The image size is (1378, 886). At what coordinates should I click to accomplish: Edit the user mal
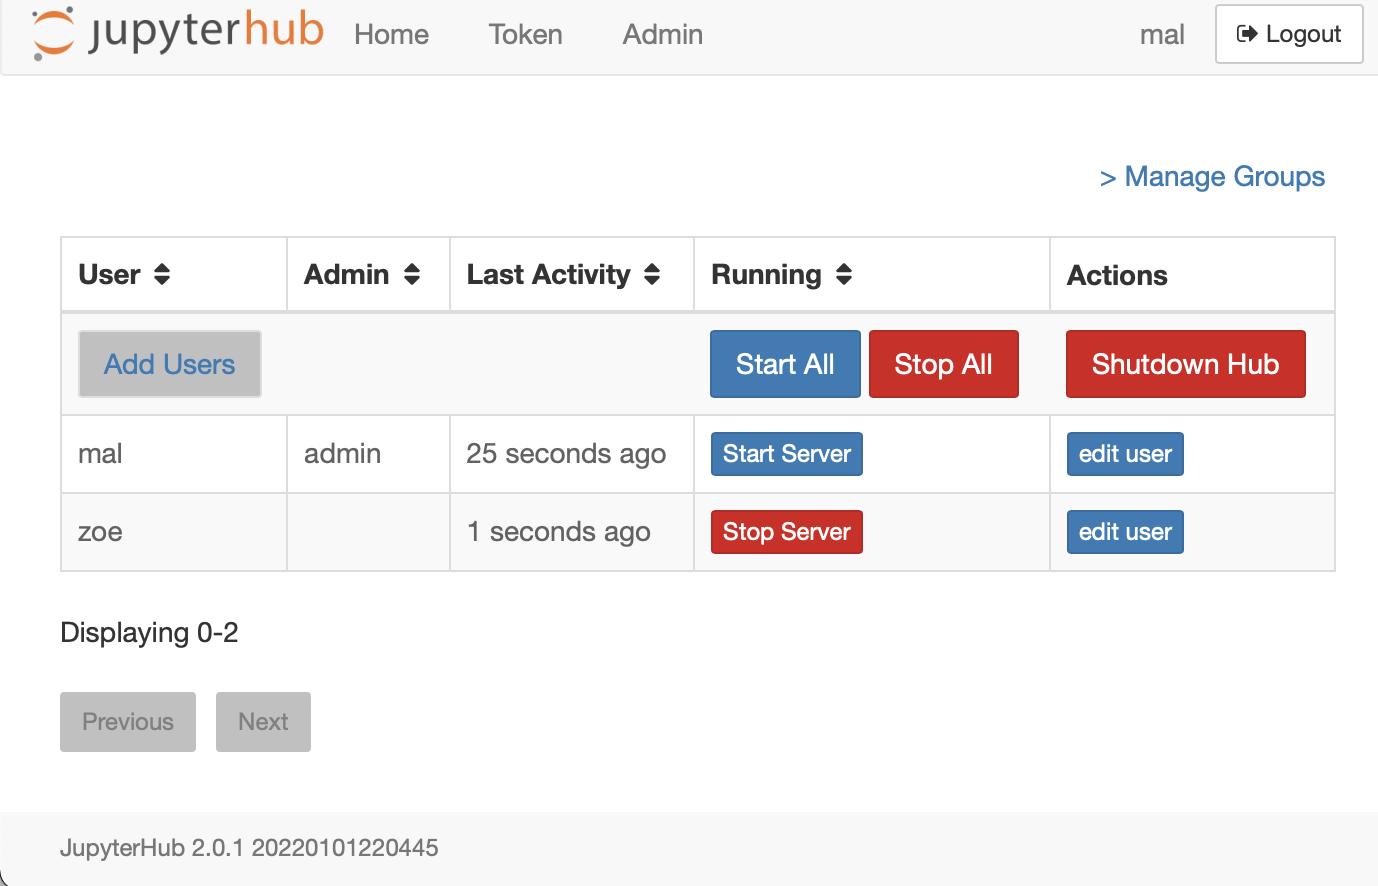[1125, 453]
